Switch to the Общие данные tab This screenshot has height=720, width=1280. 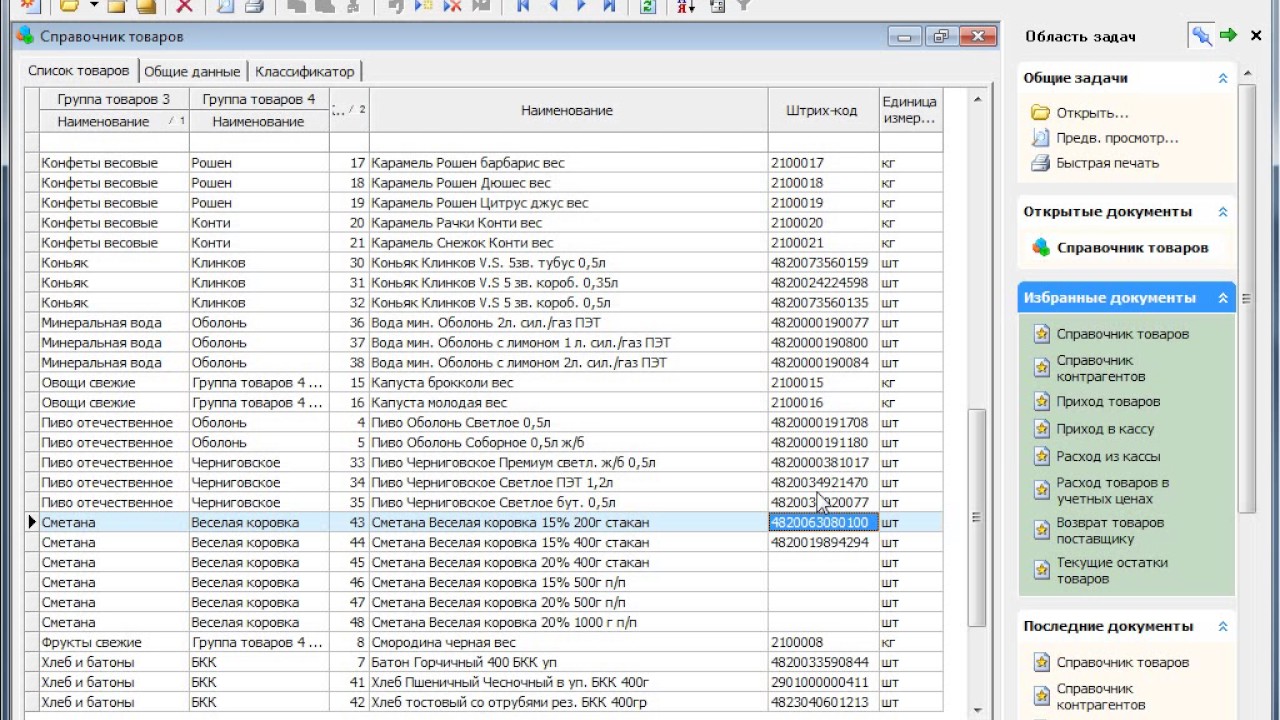click(192, 72)
